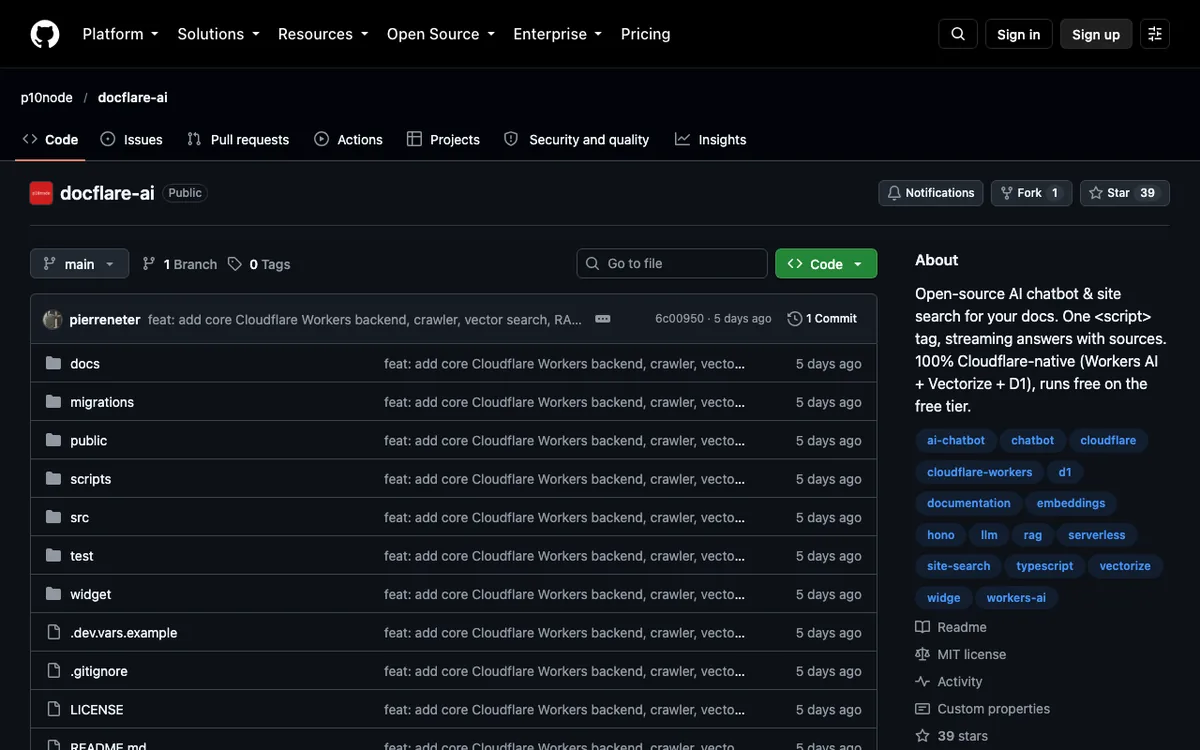Fork the repository

pyautogui.click(x=1031, y=193)
